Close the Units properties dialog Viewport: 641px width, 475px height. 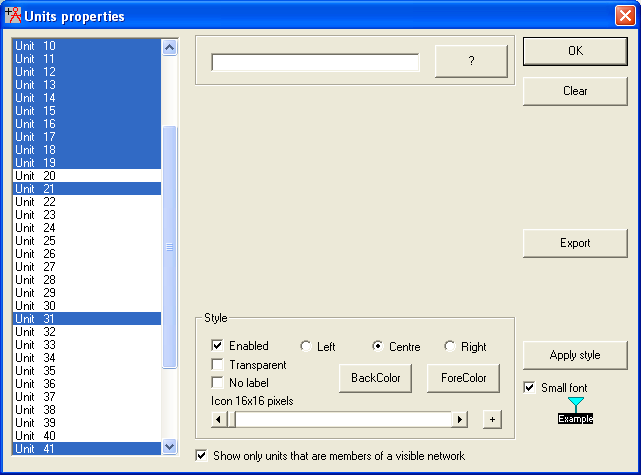[625, 16]
